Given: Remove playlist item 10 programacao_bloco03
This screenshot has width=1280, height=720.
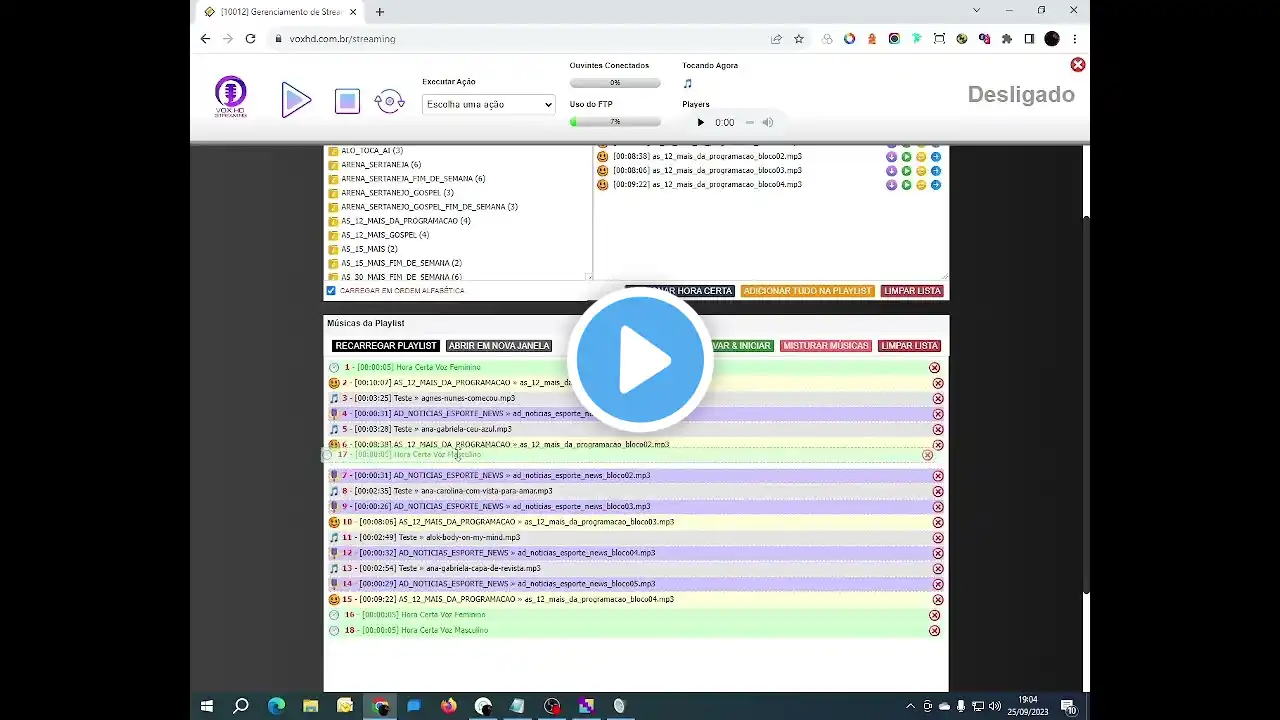Looking at the screenshot, I should tap(938, 523).
